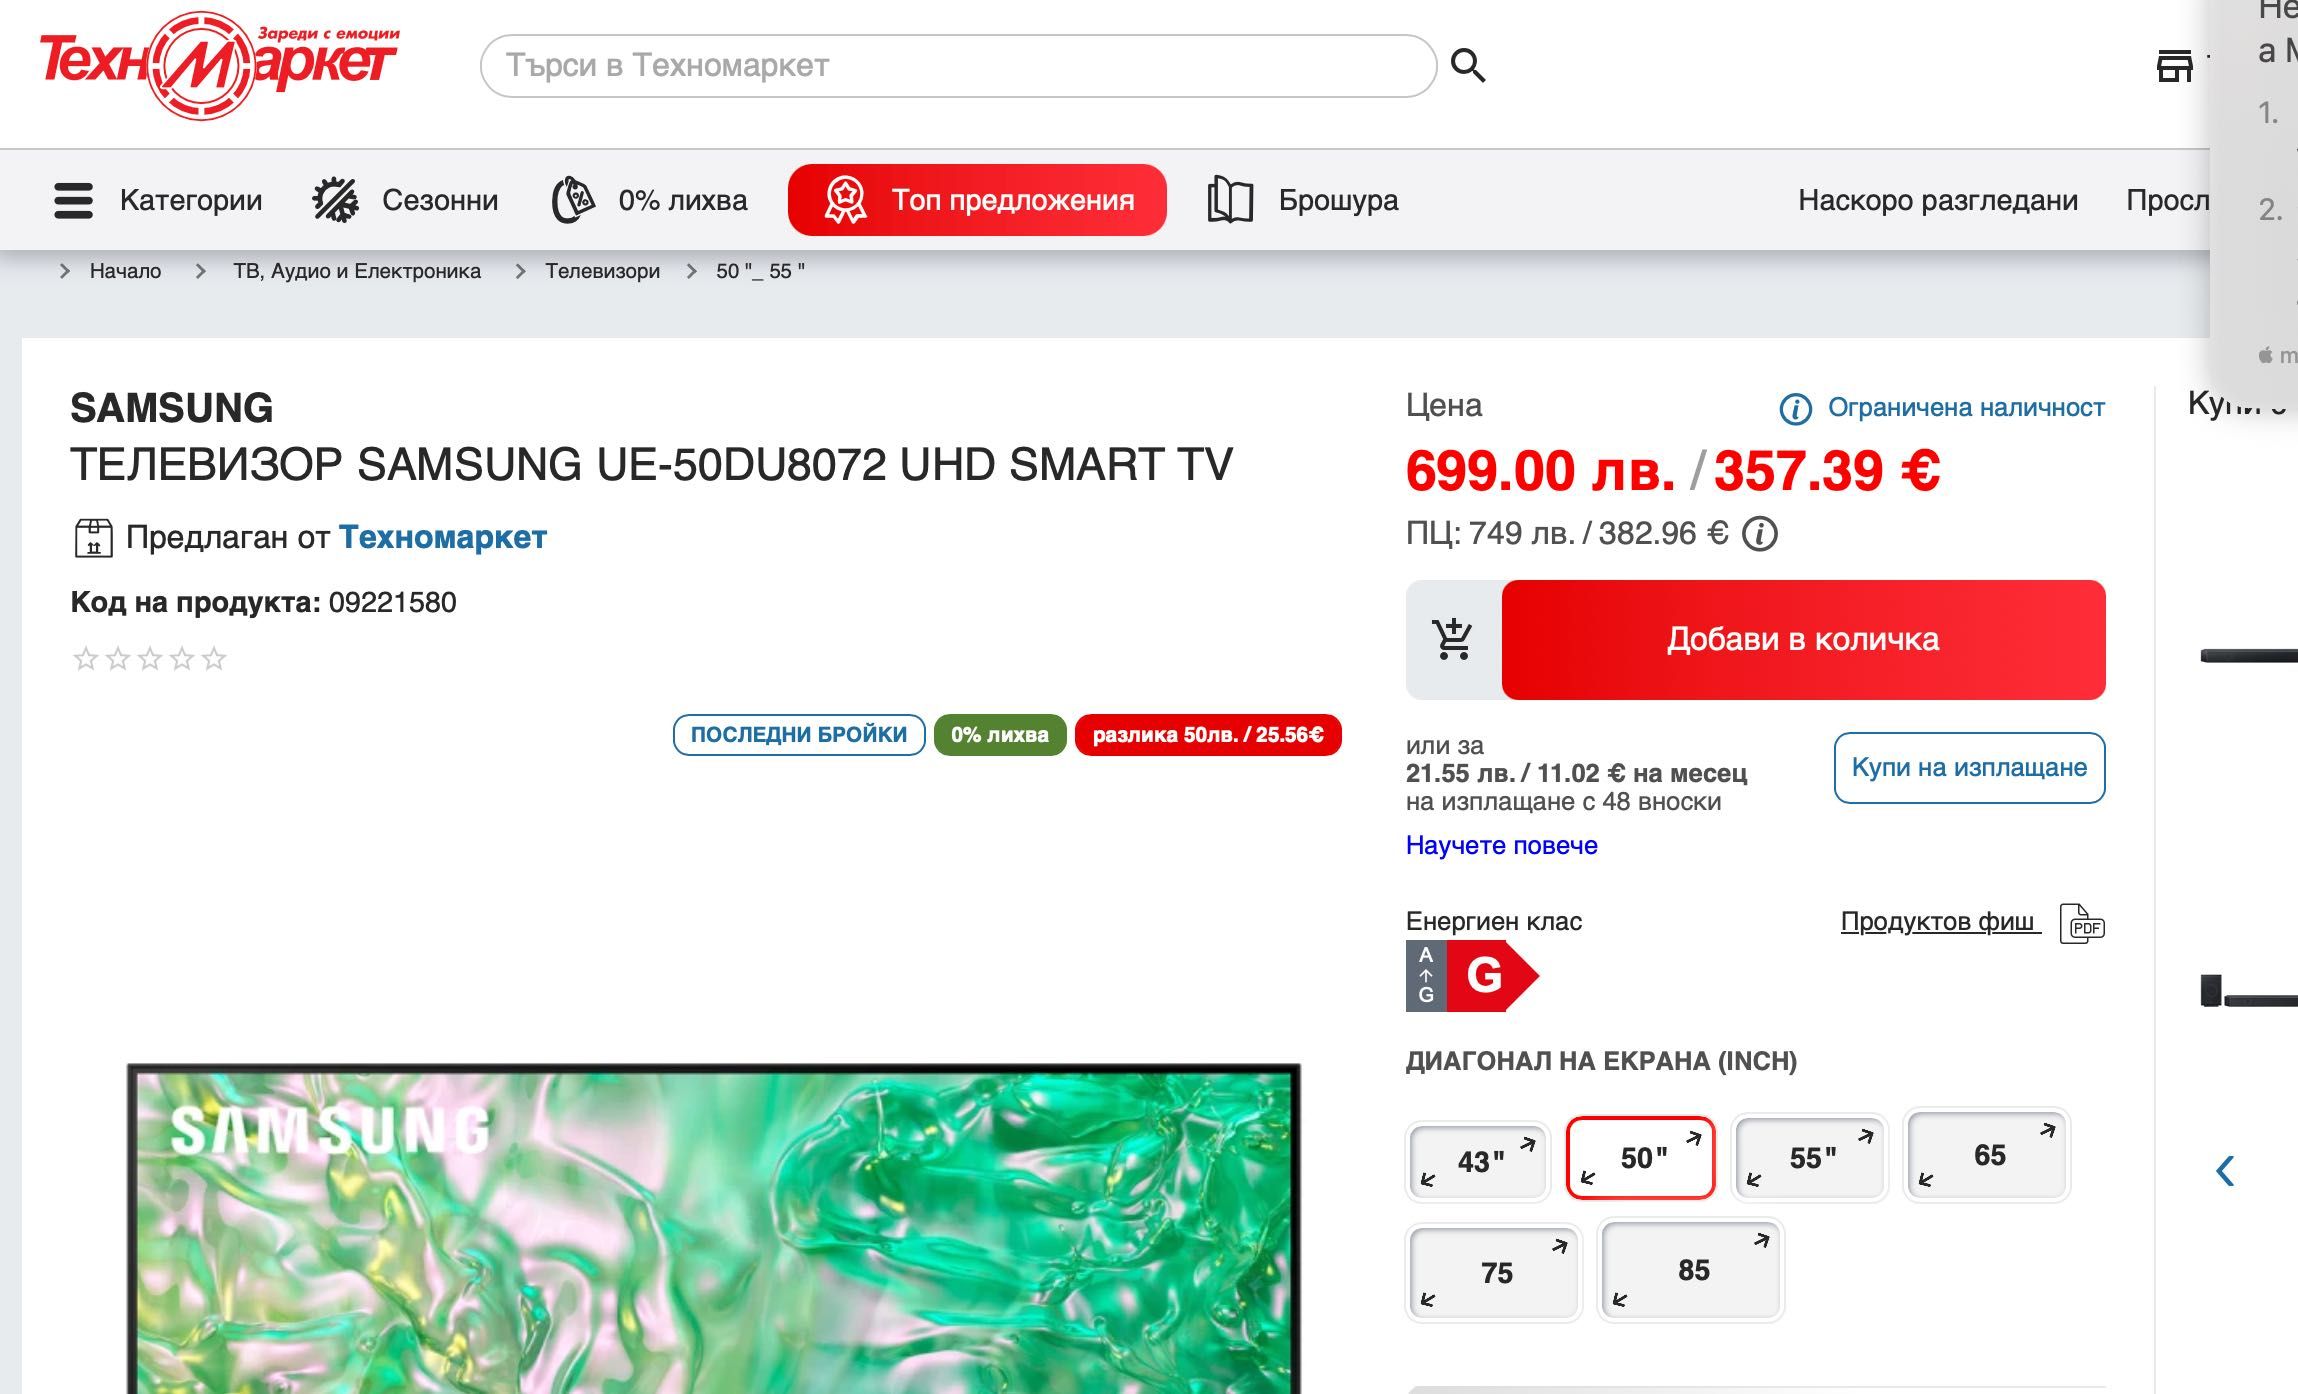Rate product with the fifth star

click(214, 658)
